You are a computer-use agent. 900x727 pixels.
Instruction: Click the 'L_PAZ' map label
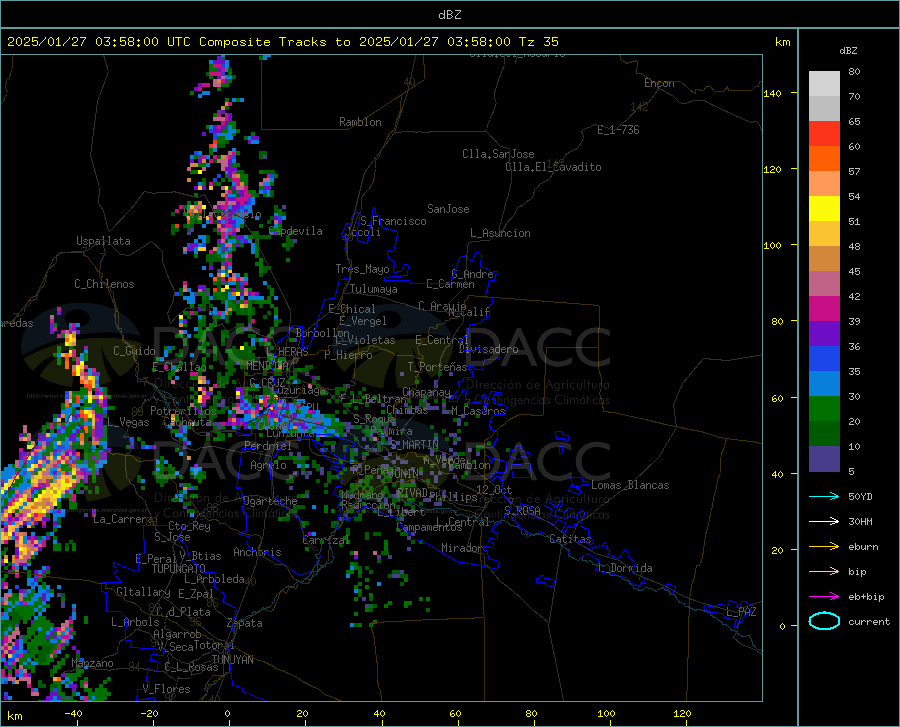click(x=741, y=612)
